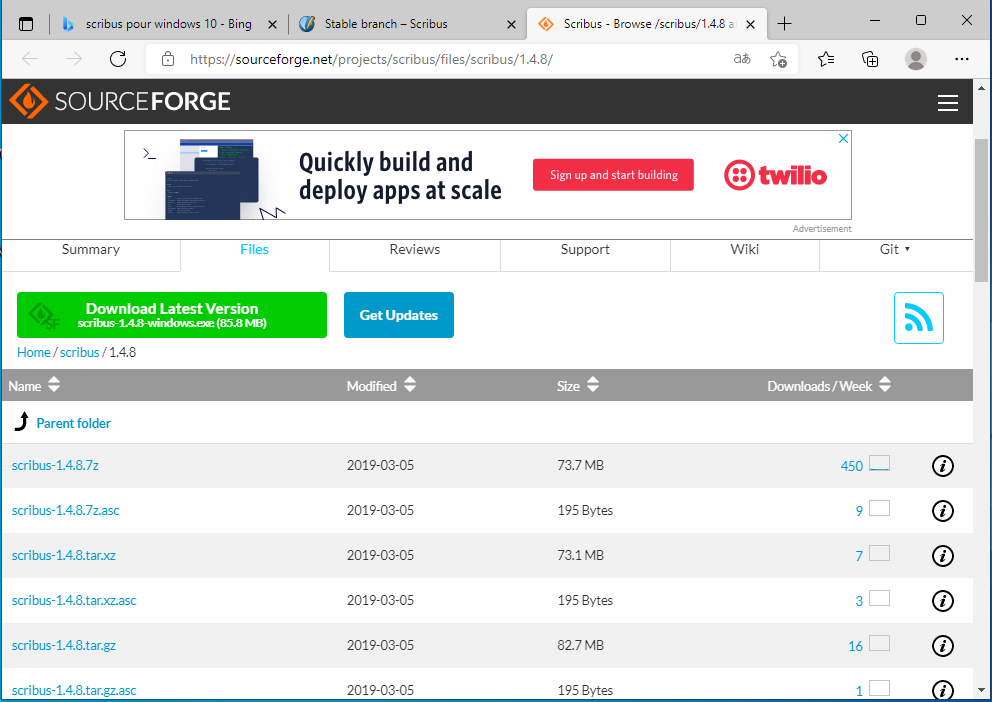Screen dimensions: 992x702
Task: Show info for scribus-1.4.8.tar.xz
Action: pyautogui.click(x=943, y=556)
